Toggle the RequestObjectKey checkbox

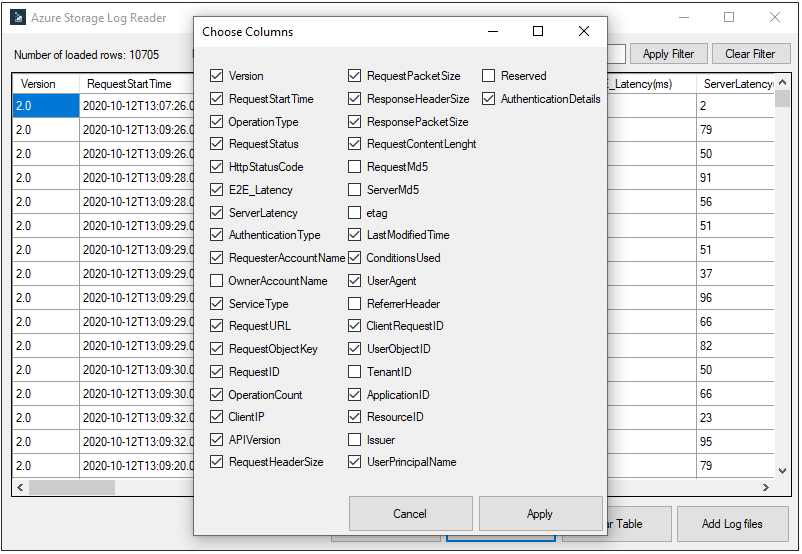pos(216,349)
